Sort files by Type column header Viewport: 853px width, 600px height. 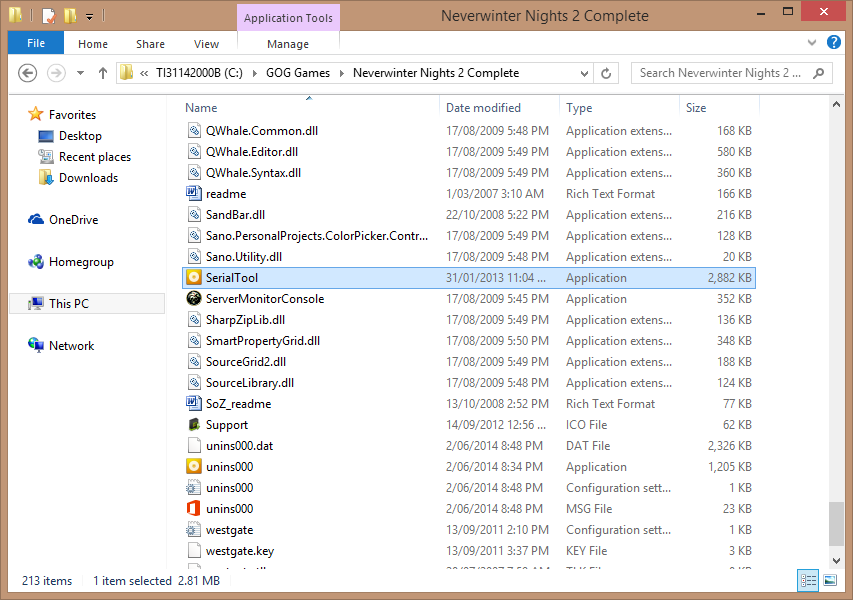coord(620,108)
